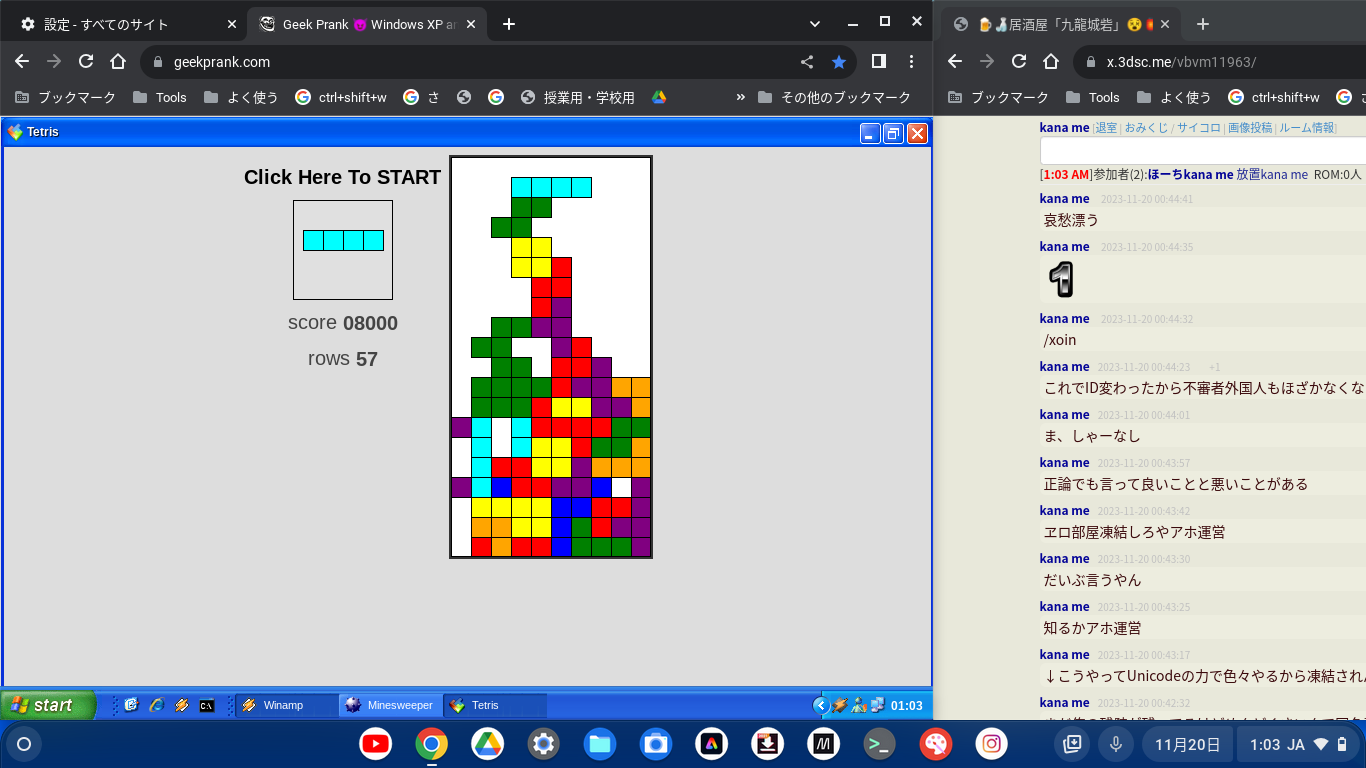The image size is (1366, 768).
Task: Open tab search dropdown in left Chrome window
Action: click(x=815, y=23)
